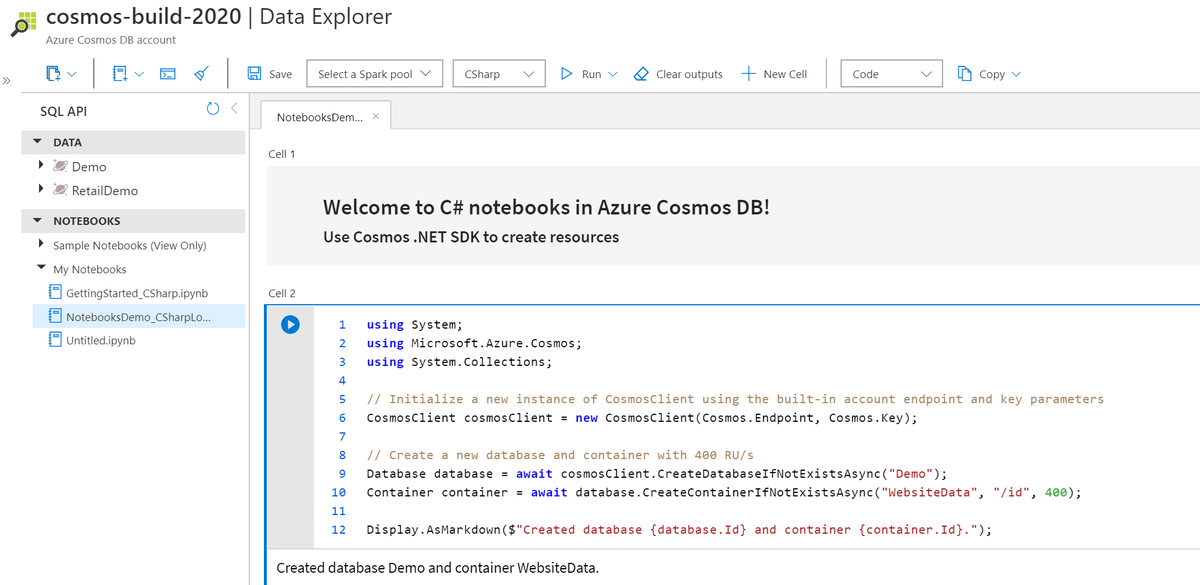Screen dimensions: 1200x585
Task: Click the Clear outputs eraser icon
Action: (x=642, y=74)
